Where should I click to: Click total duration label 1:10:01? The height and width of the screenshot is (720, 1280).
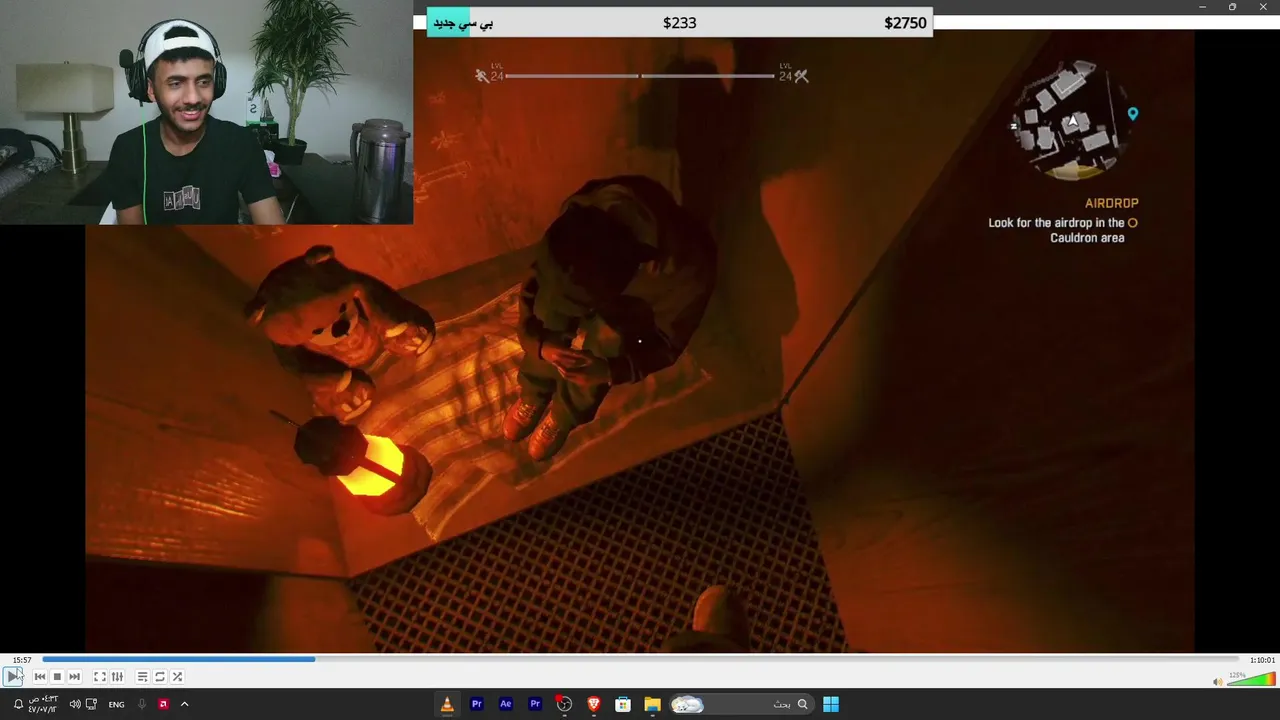1262,660
